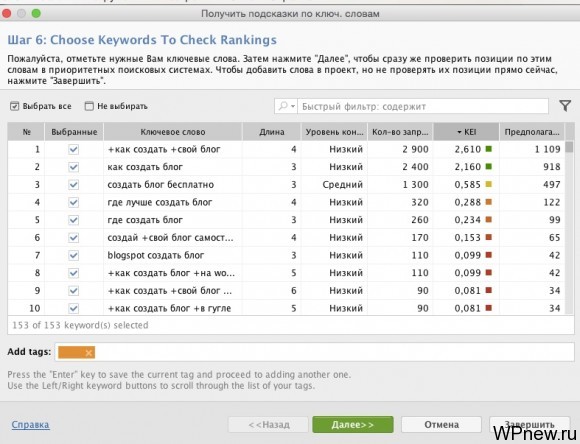The image size is (580, 444).
Task: Uncheck keyword как создать блог
Action: [74, 167]
